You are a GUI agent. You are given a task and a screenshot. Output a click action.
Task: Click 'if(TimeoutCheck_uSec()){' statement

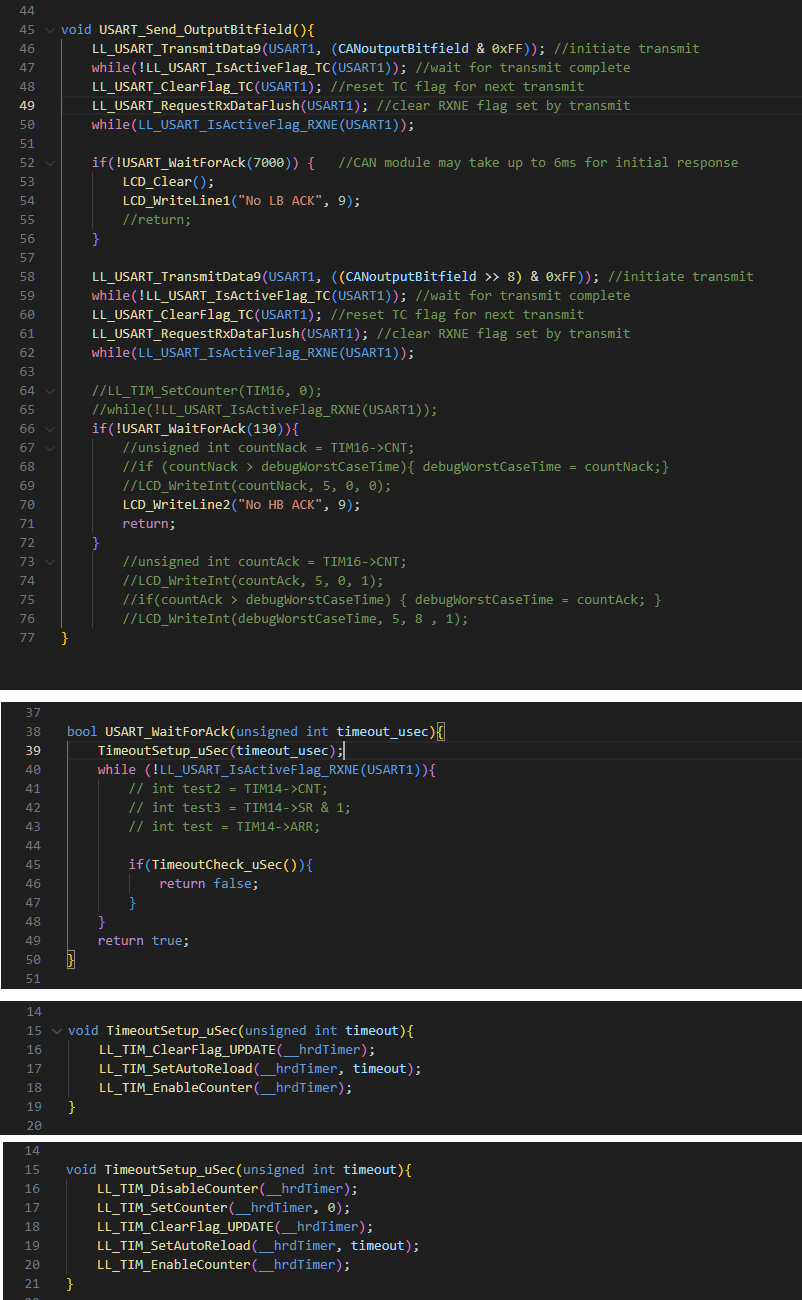(x=221, y=865)
